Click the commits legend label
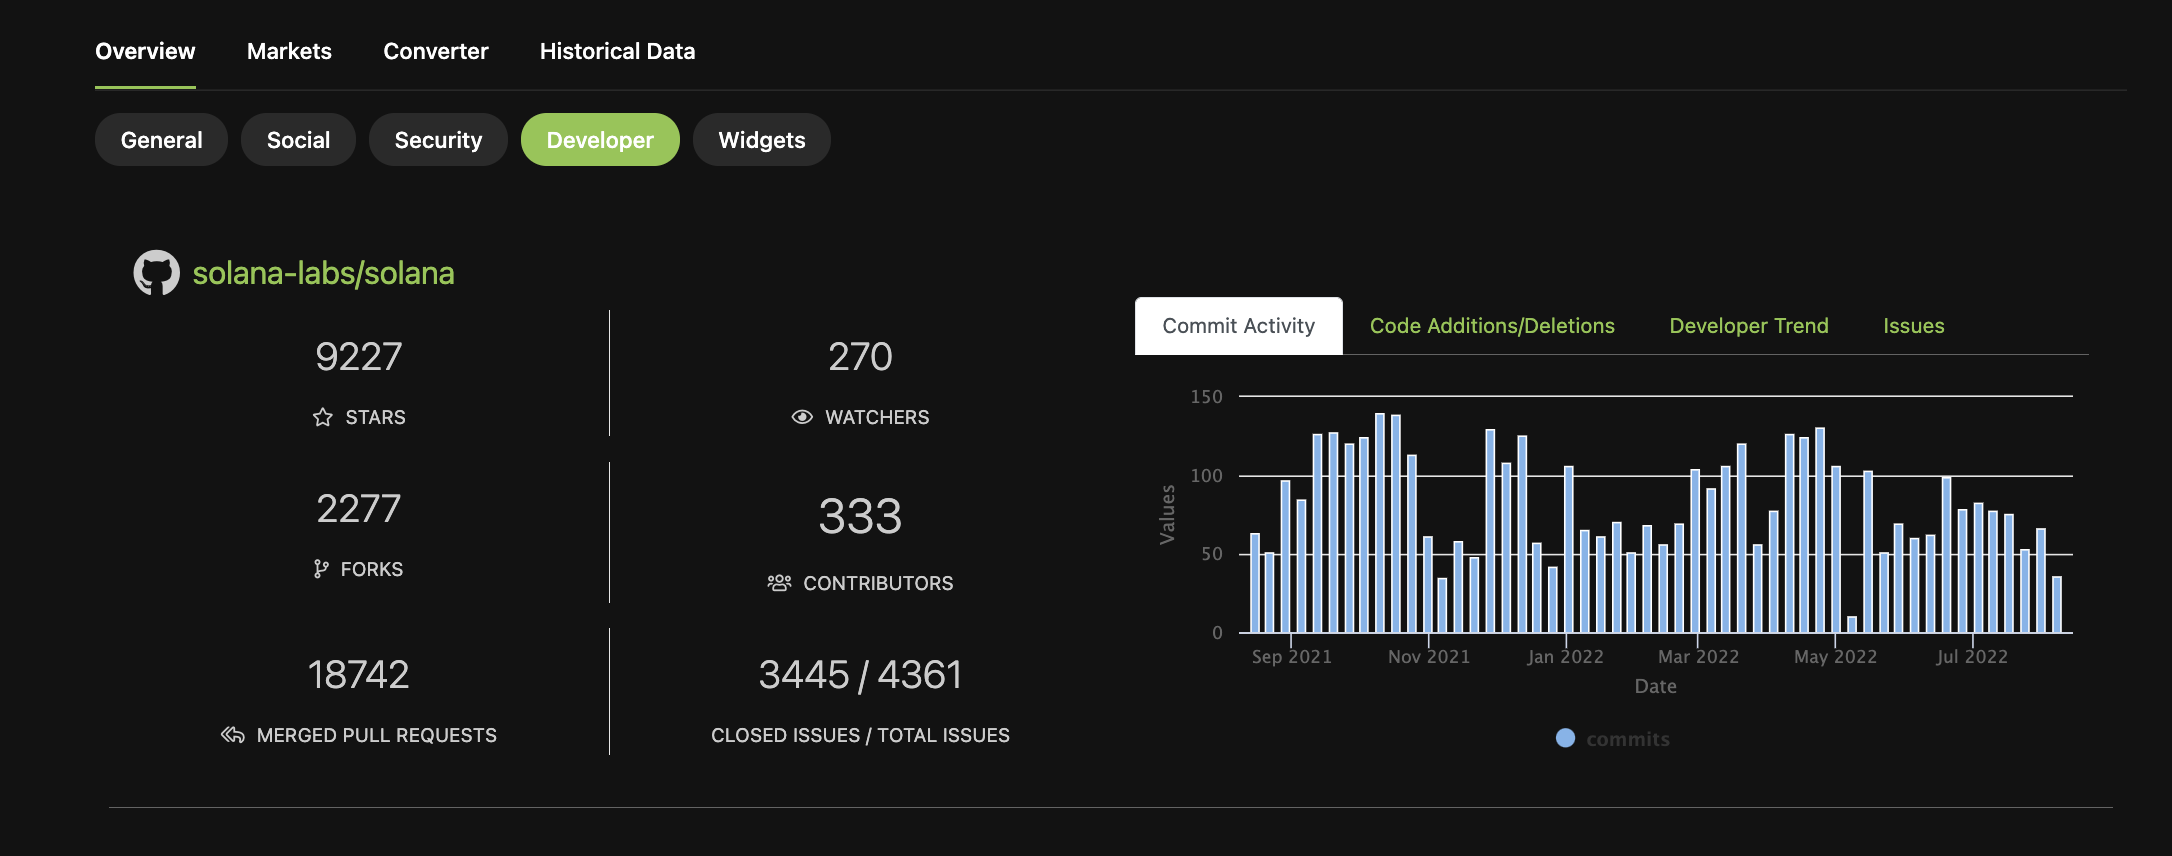 tap(1628, 739)
